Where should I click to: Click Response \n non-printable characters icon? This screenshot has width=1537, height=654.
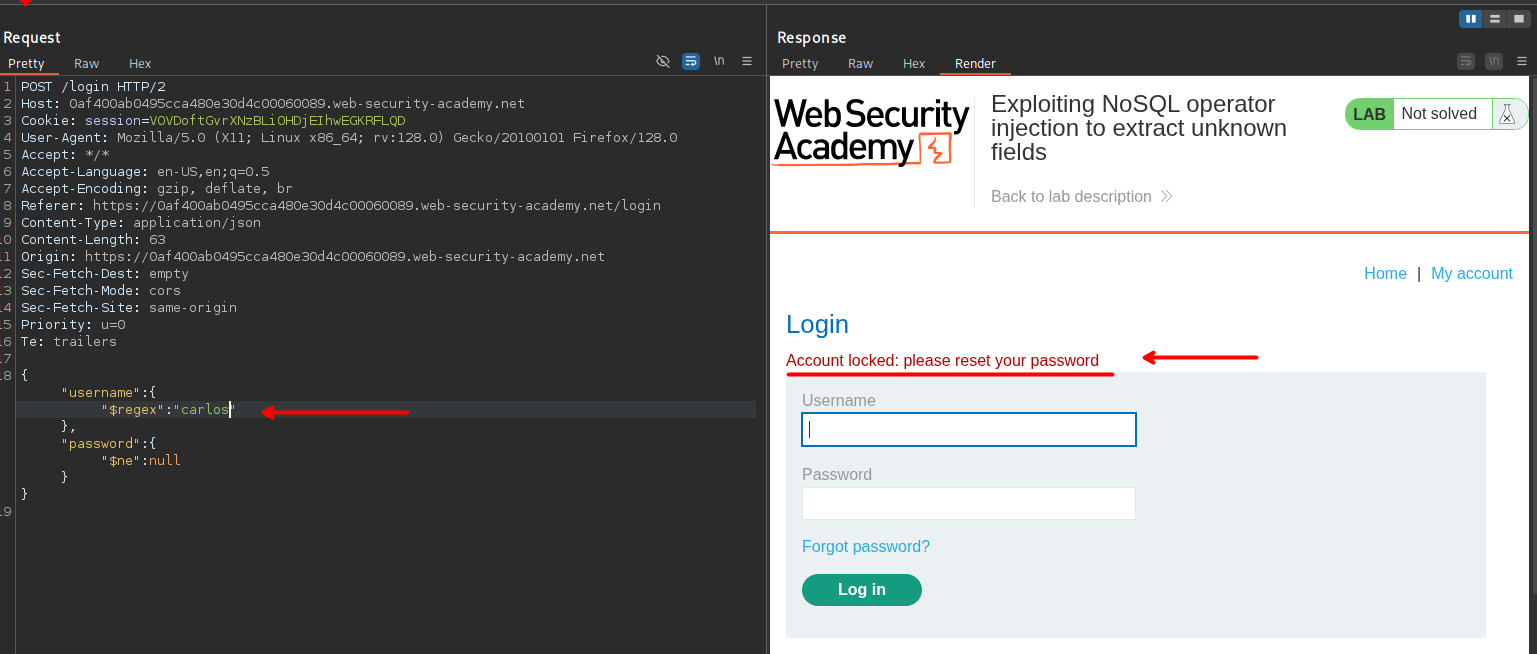coord(1494,61)
